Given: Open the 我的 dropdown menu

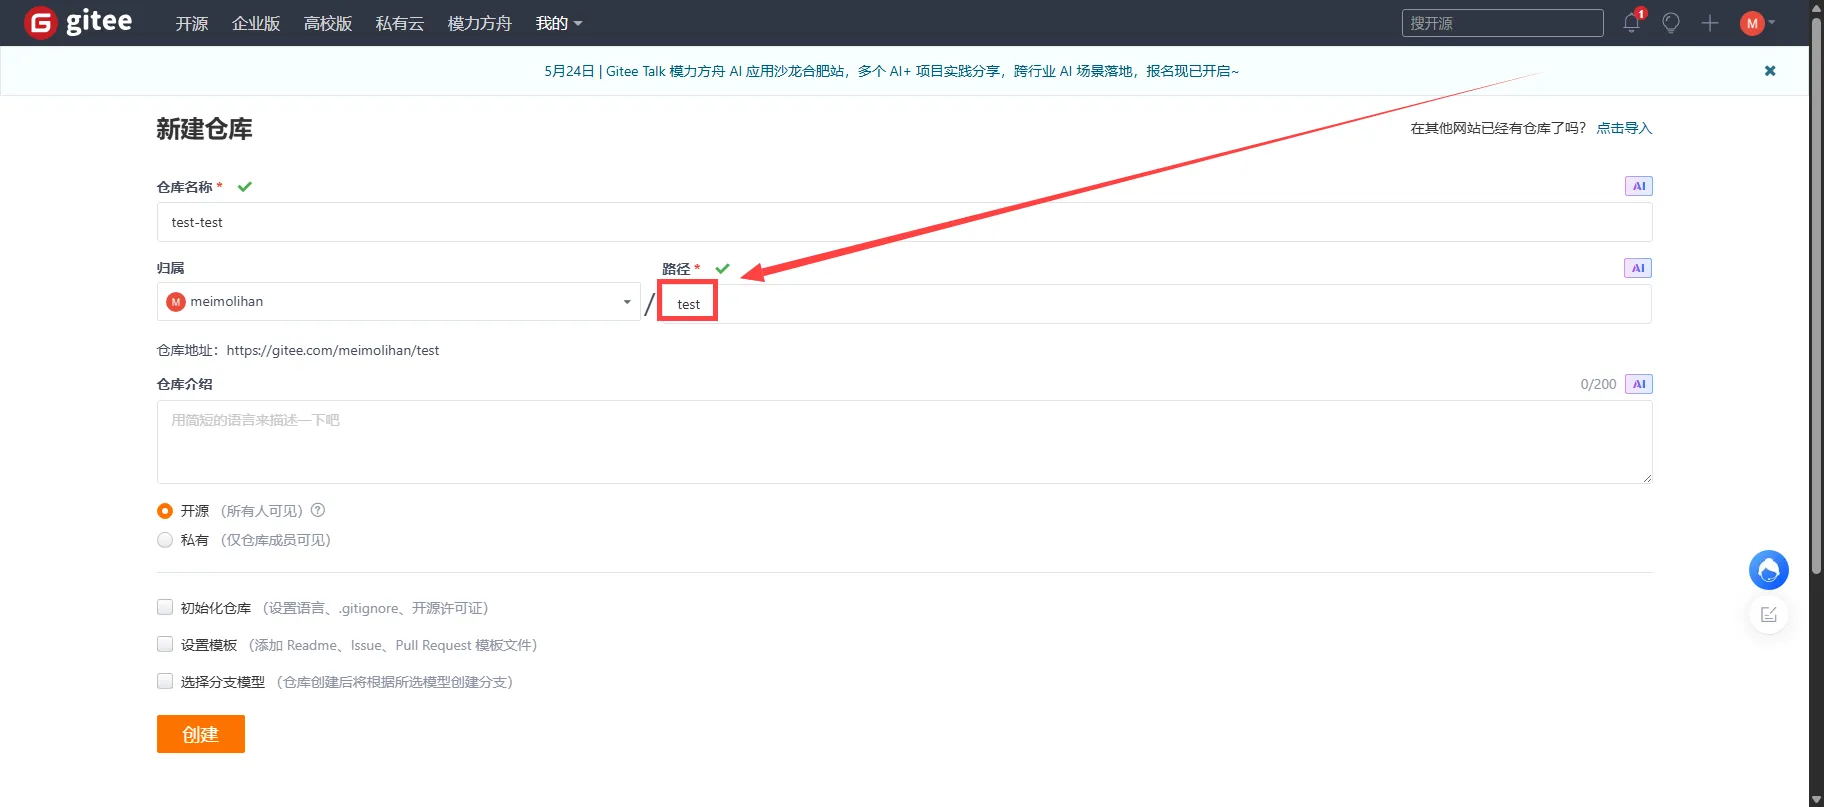Looking at the screenshot, I should click(x=558, y=23).
